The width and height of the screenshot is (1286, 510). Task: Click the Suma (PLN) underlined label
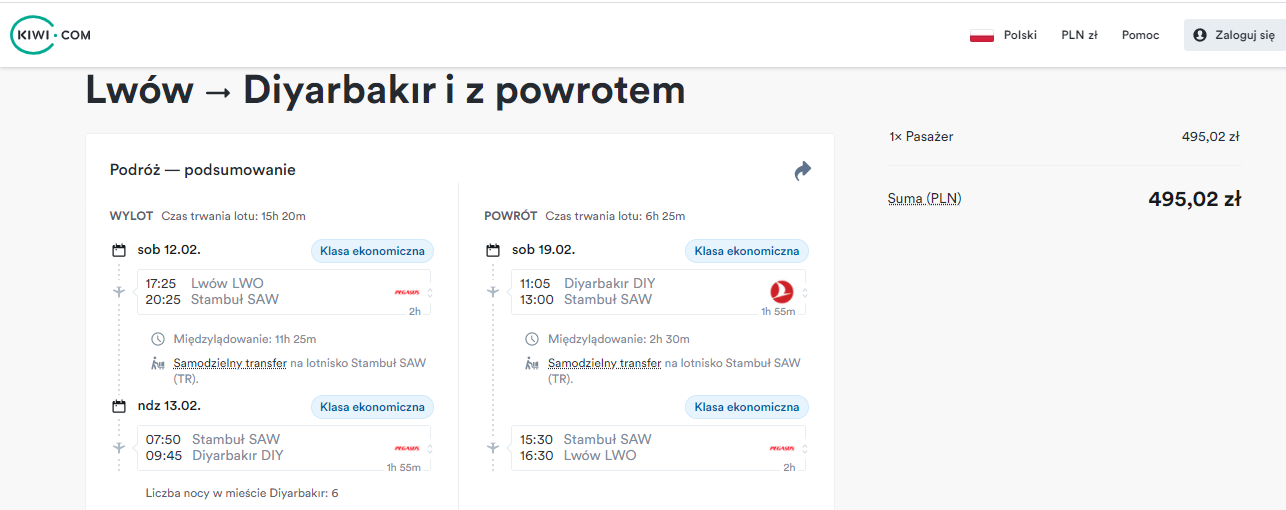tap(924, 198)
